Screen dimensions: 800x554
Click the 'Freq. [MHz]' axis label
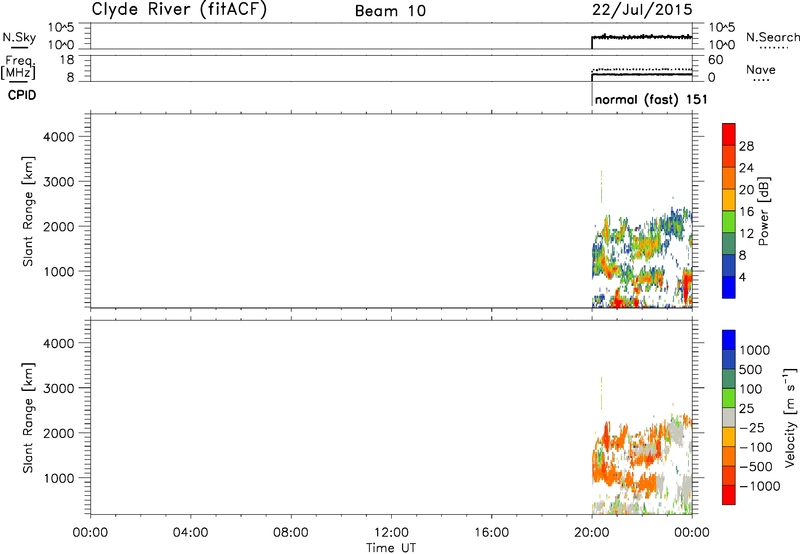coord(18,68)
